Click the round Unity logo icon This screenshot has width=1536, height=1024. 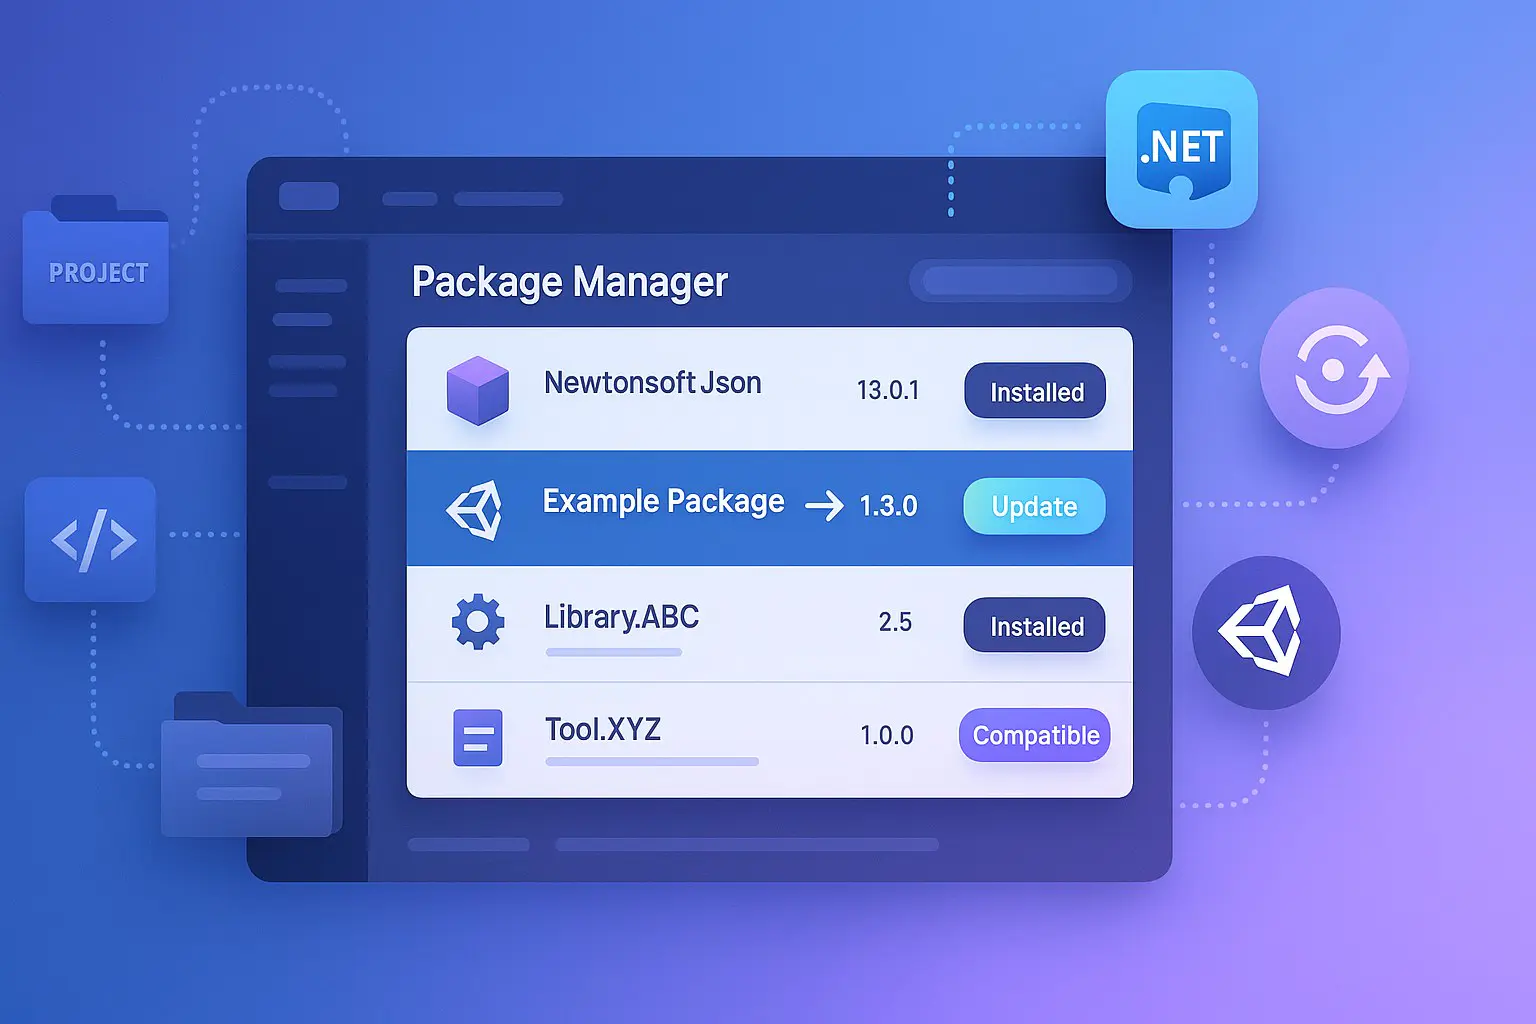tap(1265, 632)
